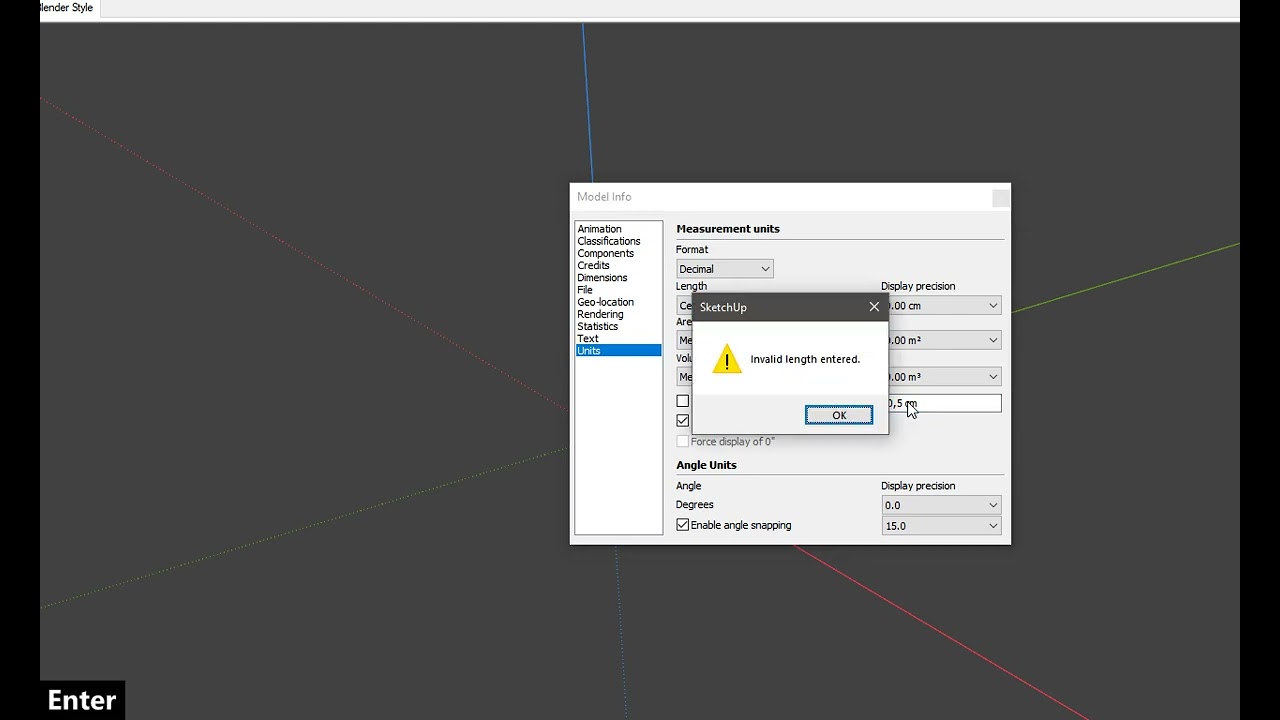This screenshot has width=1280, height=720.
Task: Select Dimensions in Model Info list
Action: [x=602, y=278]
